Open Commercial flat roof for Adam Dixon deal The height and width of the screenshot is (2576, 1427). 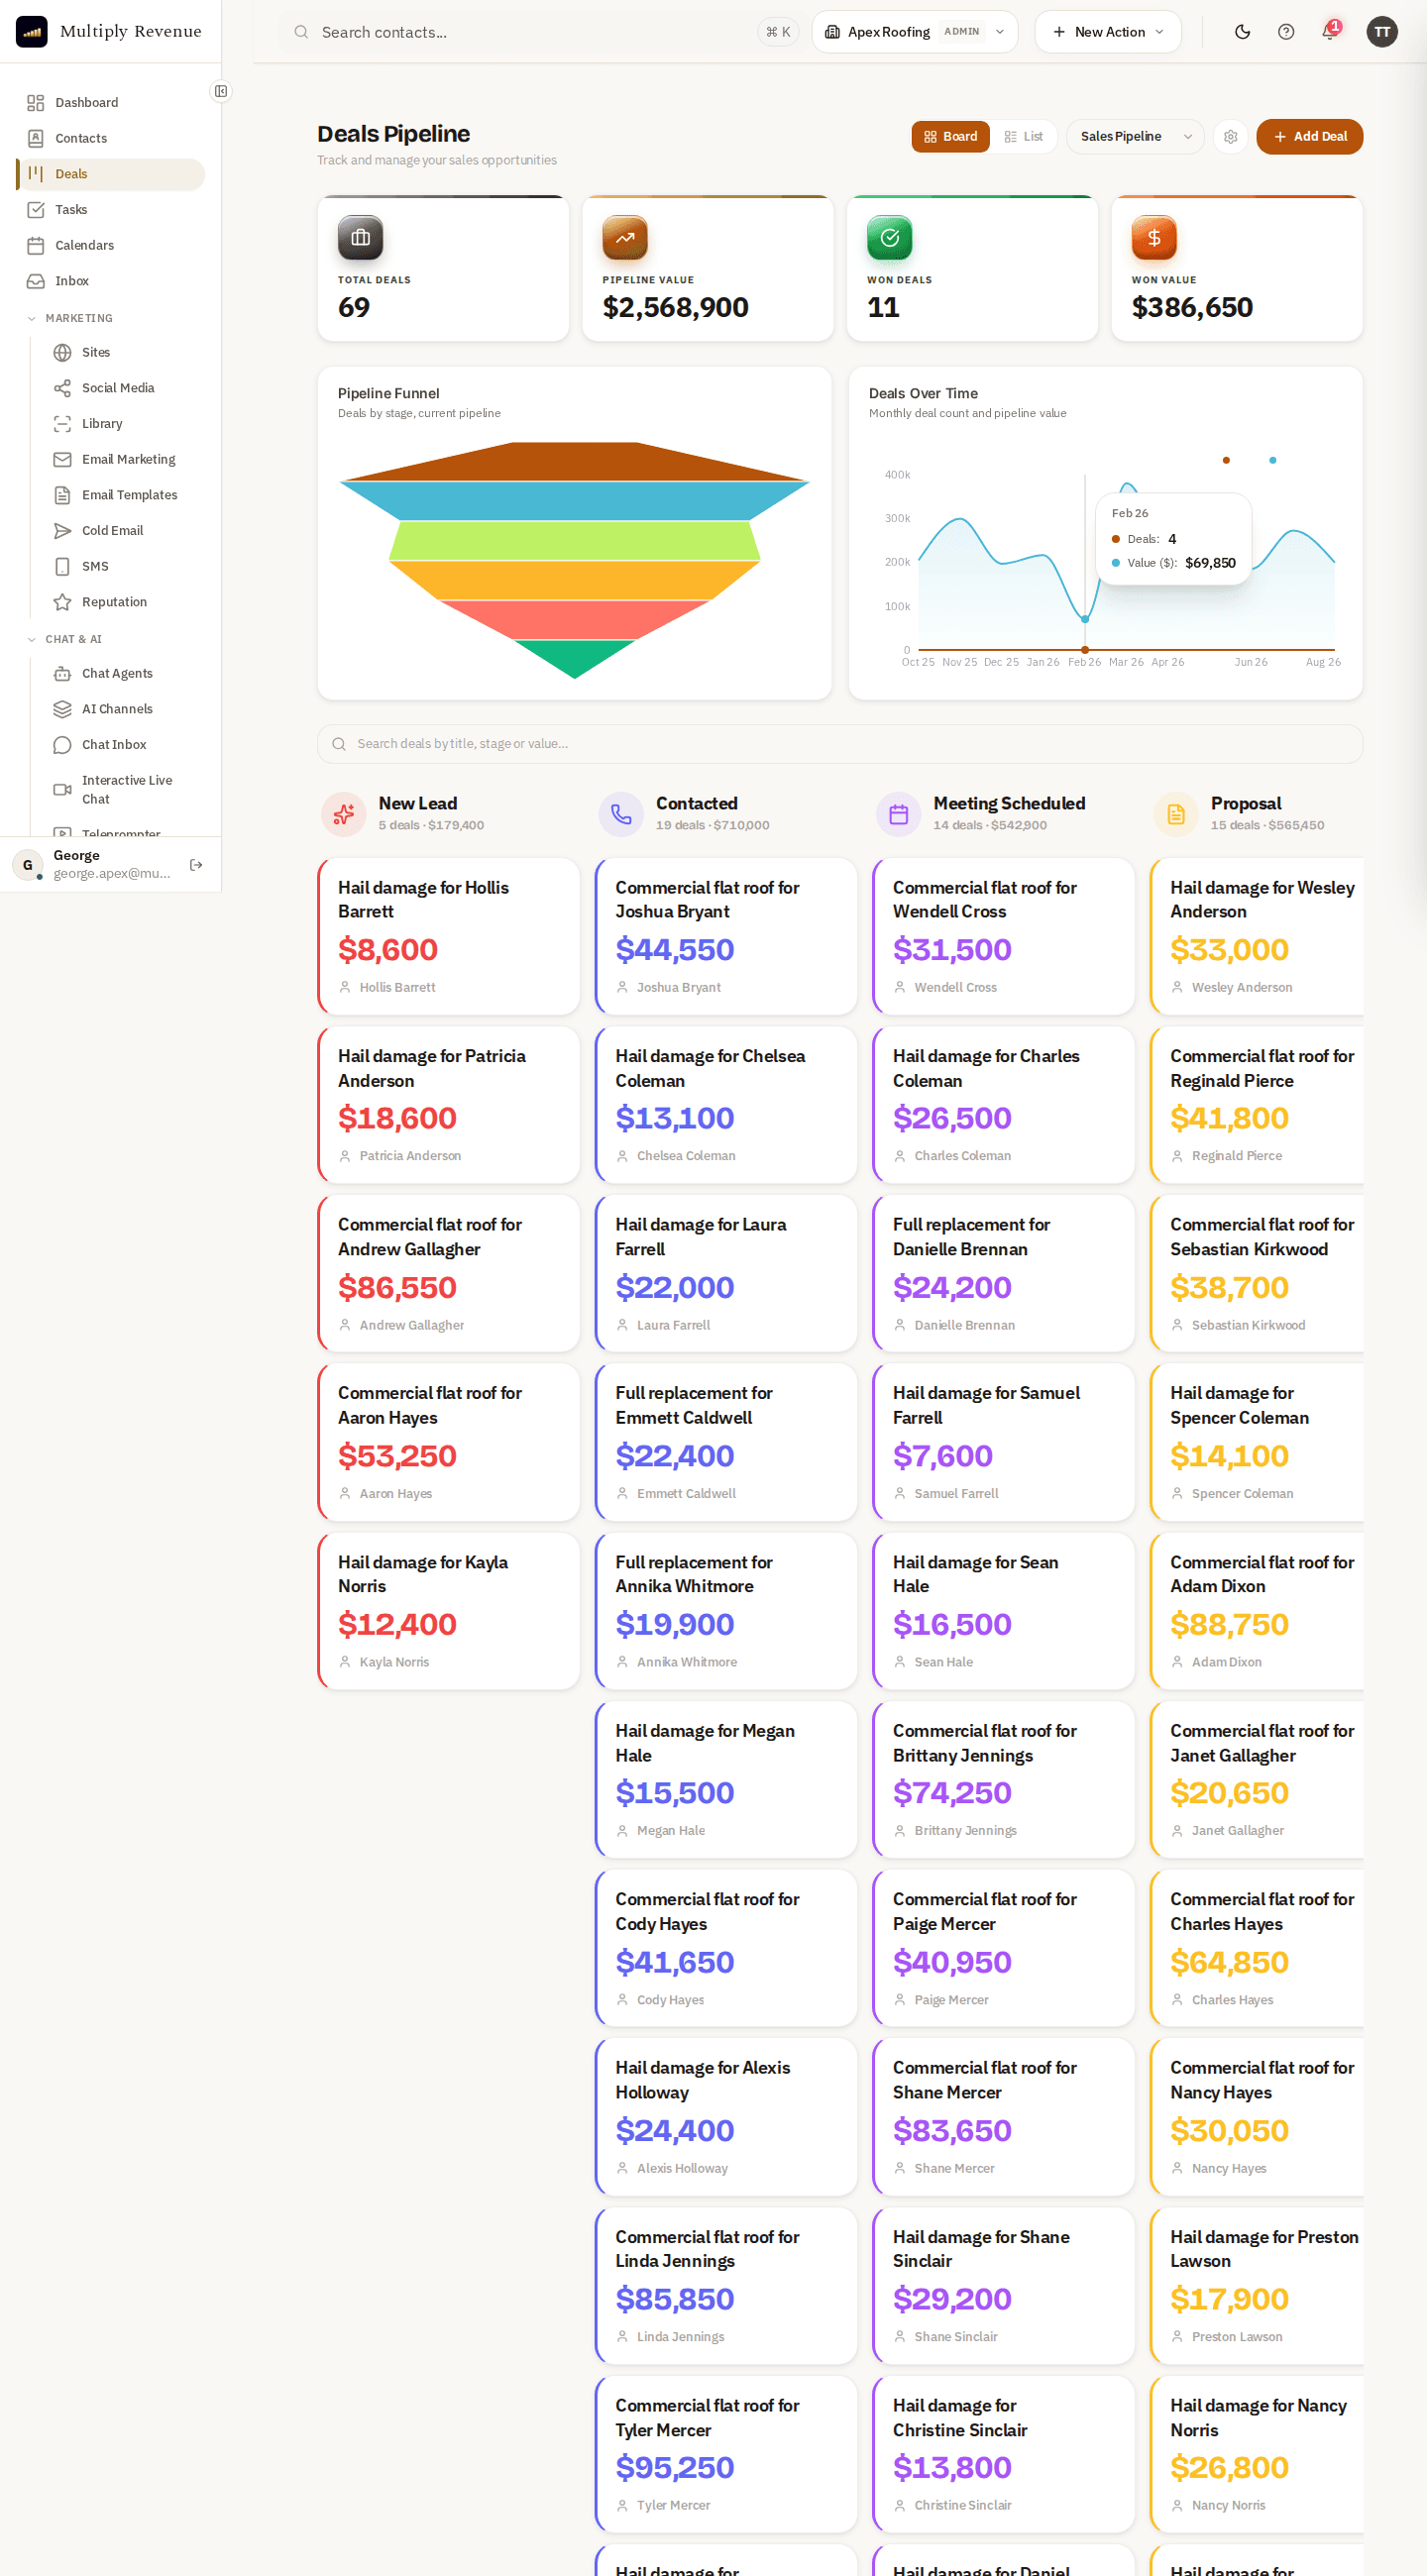tap(1258, 1611)
